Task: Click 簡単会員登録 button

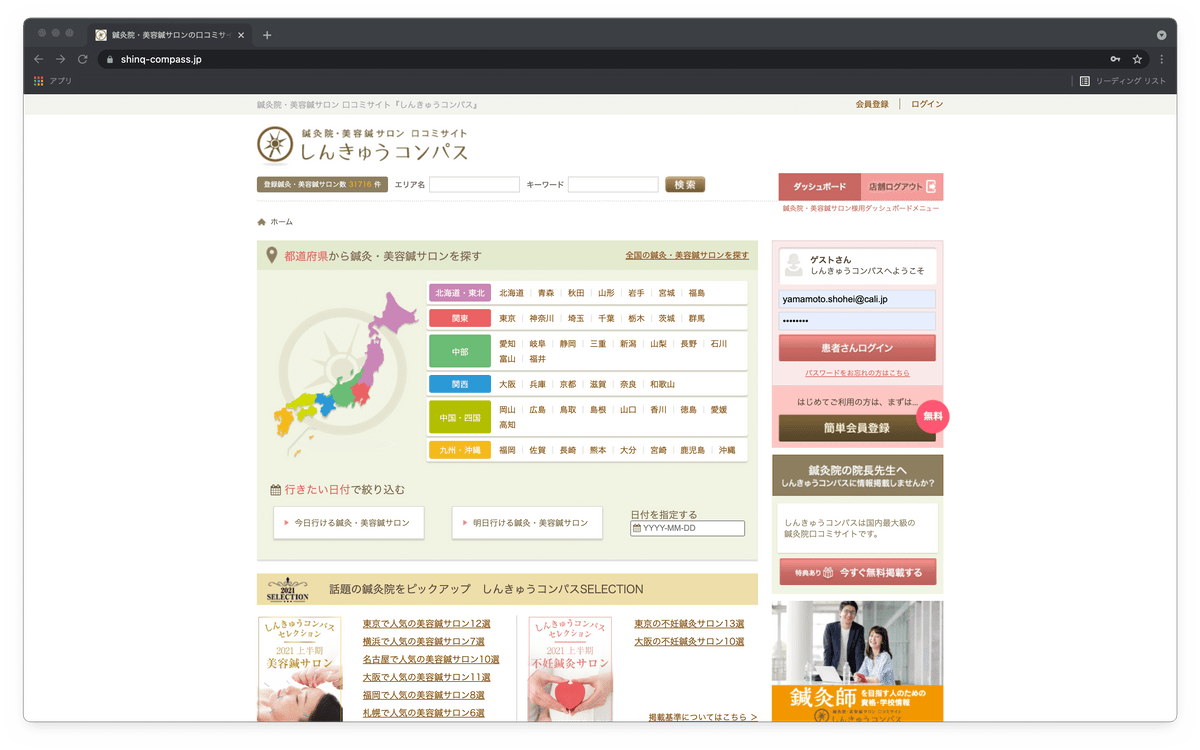Action: pyautogui.click(x=857, y=428)
